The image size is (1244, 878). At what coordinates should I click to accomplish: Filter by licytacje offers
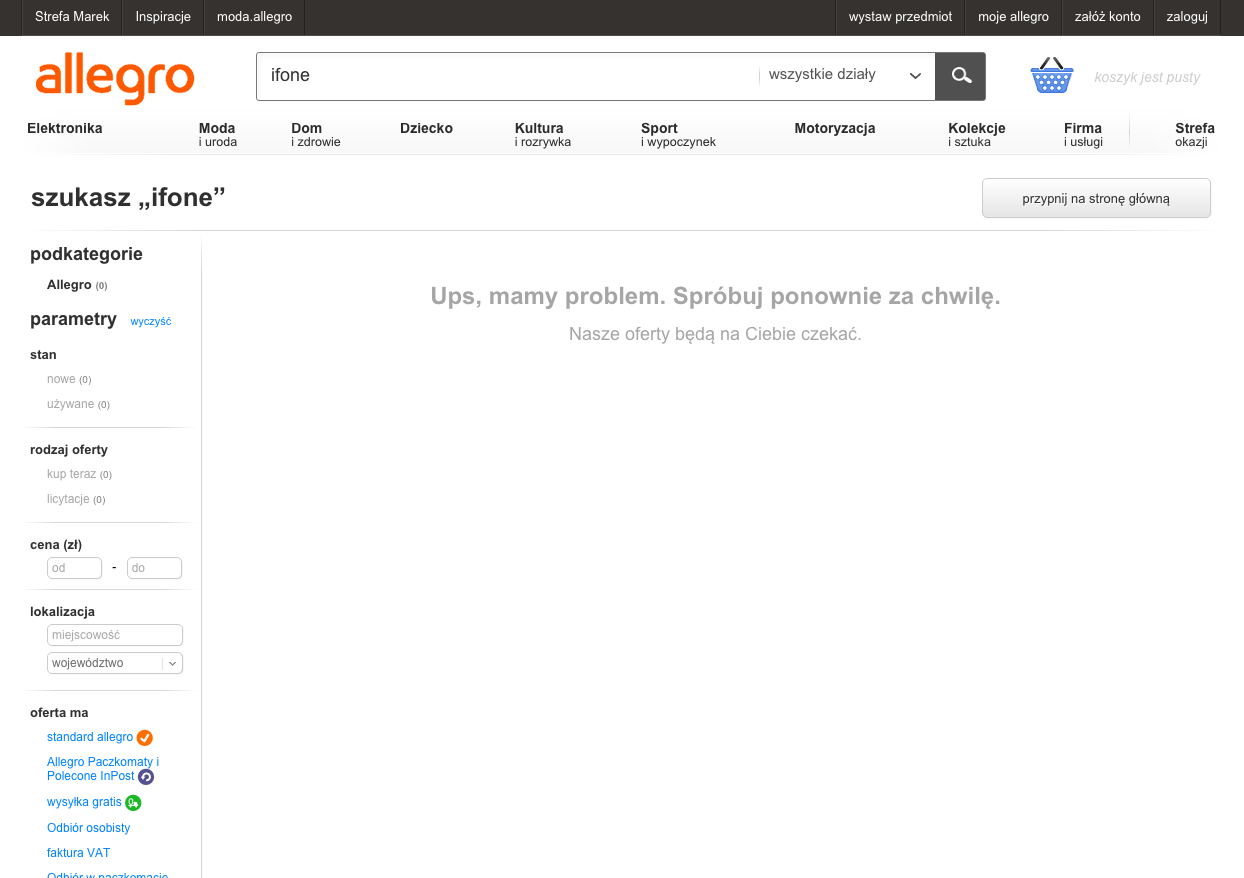click(x=68, y=499)
